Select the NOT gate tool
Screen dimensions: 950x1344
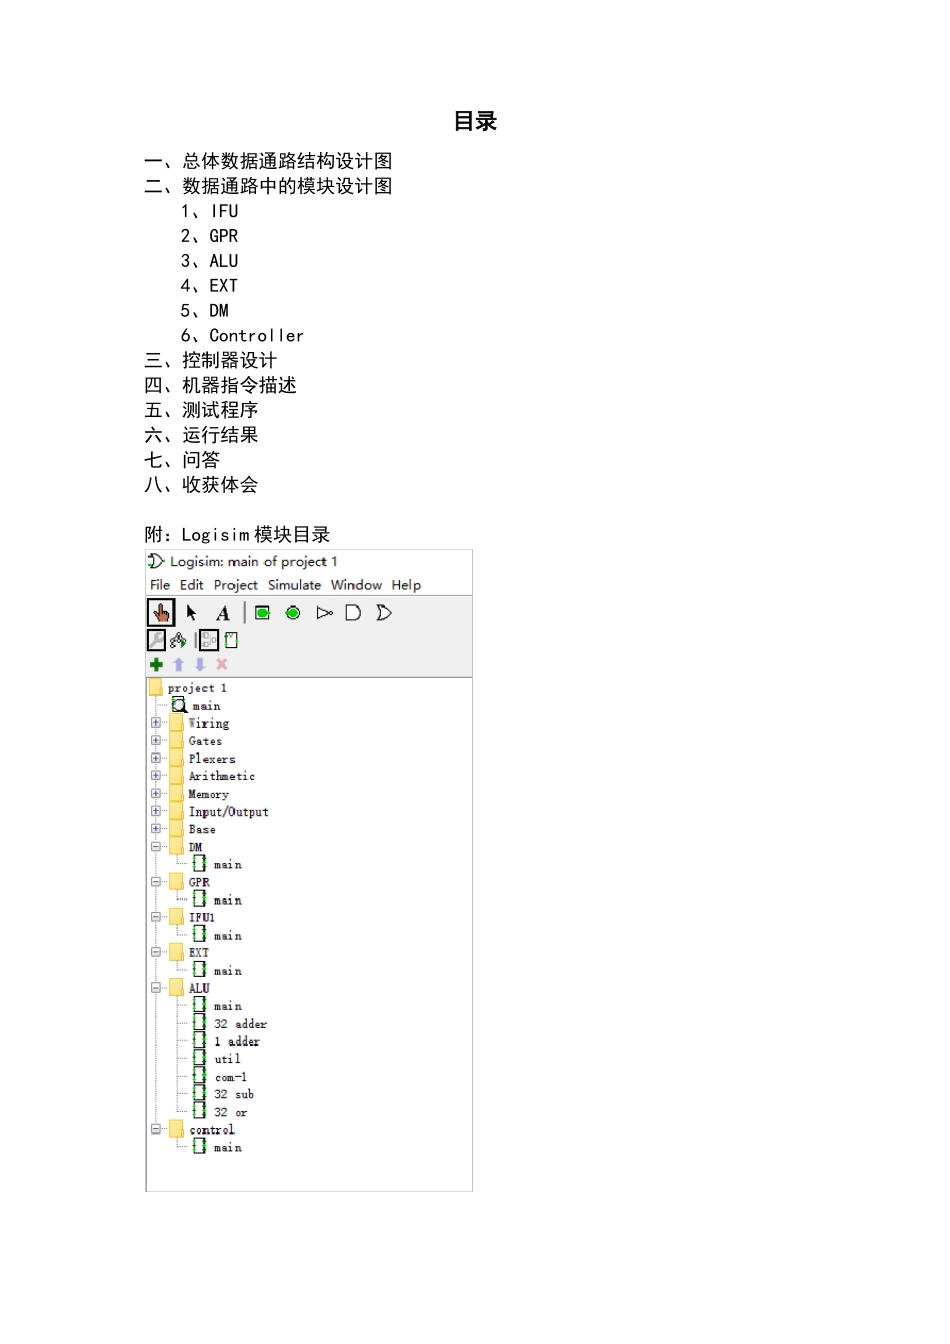click(324, 612)
